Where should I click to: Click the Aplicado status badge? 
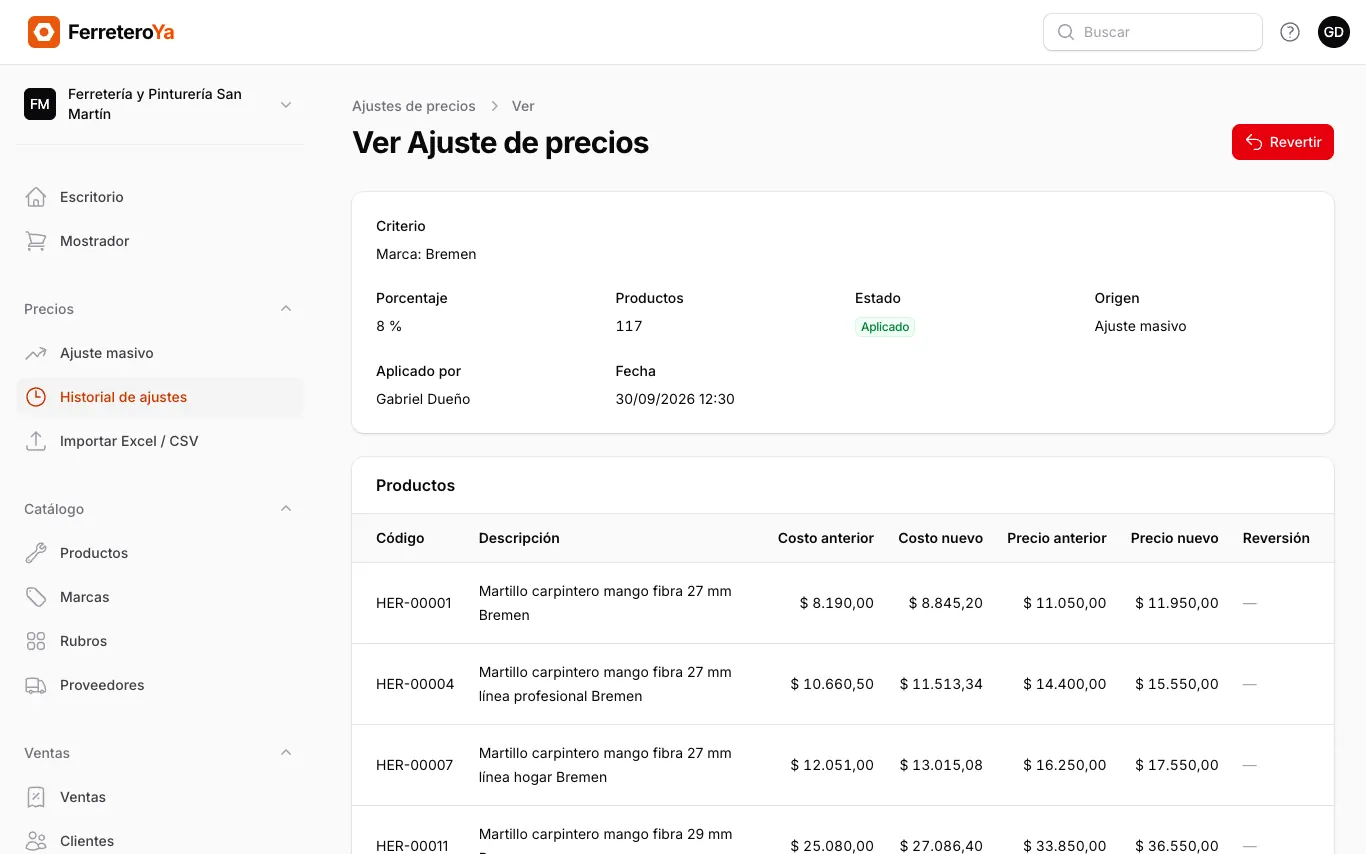[x=885, y=327]
